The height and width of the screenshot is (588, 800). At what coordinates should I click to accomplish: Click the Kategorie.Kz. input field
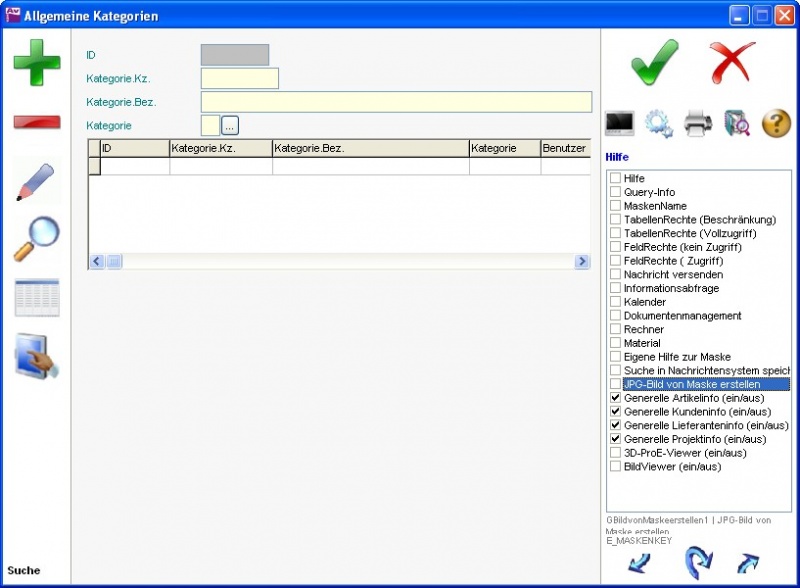(x=240, y=79)
